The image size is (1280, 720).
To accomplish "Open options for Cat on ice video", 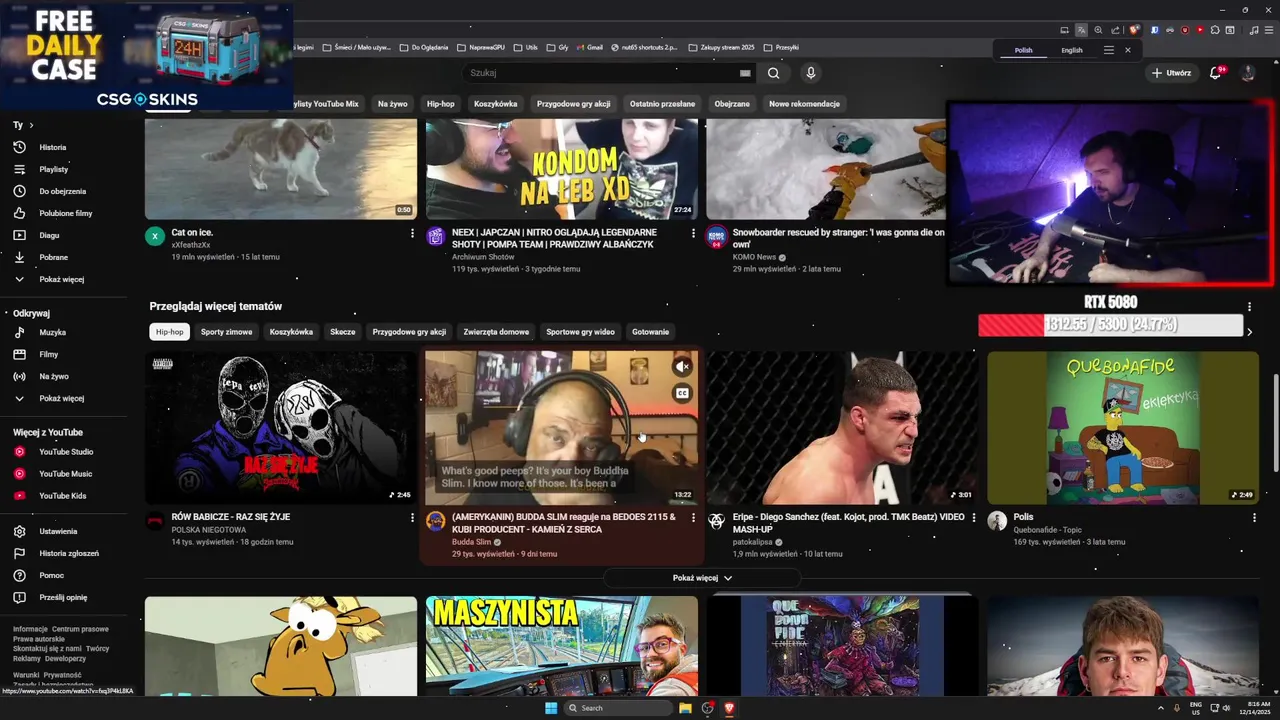I will (x=412, y=233).
